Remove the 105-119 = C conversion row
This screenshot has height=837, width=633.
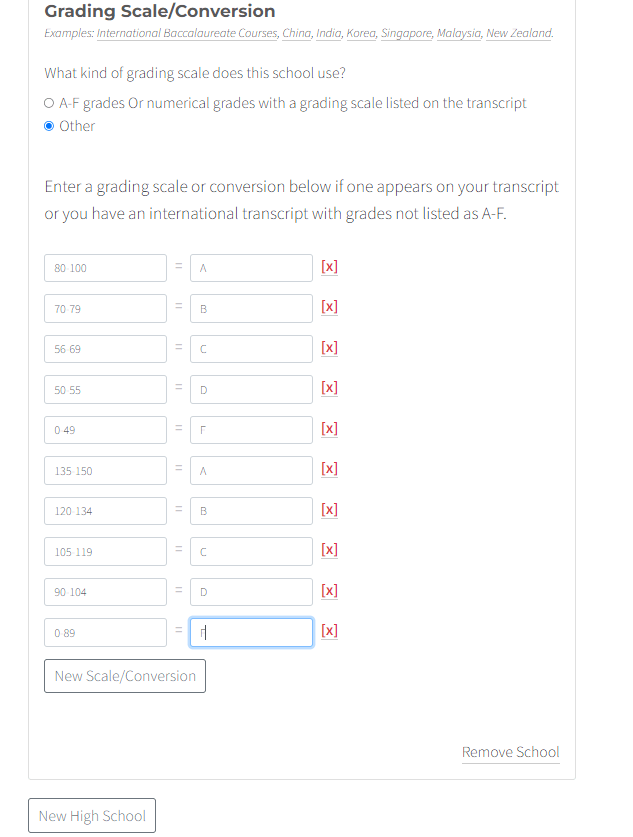click(x=329, y=550)
